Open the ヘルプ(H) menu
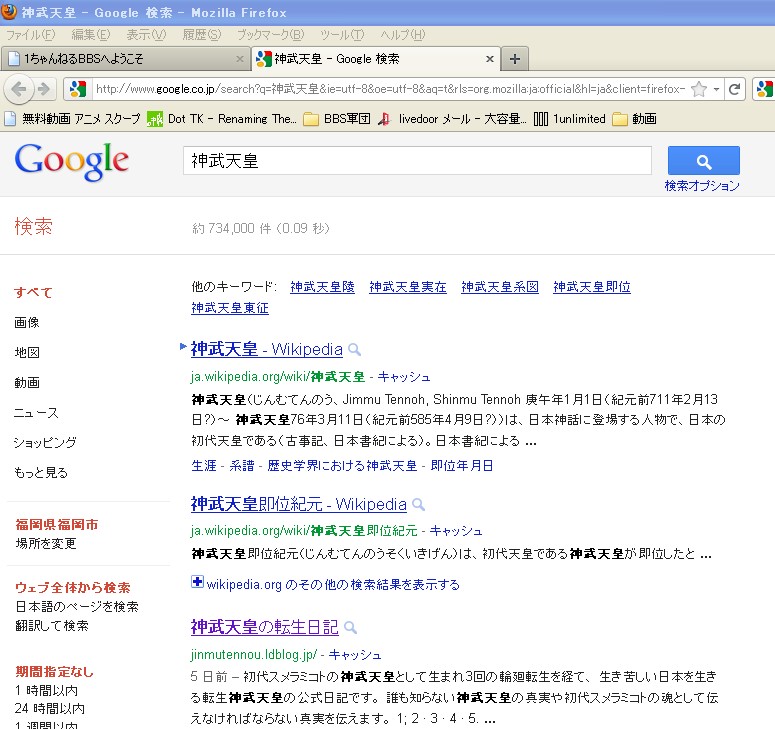The width and height of the screenshot is (775, 729). tap(403, 35)
